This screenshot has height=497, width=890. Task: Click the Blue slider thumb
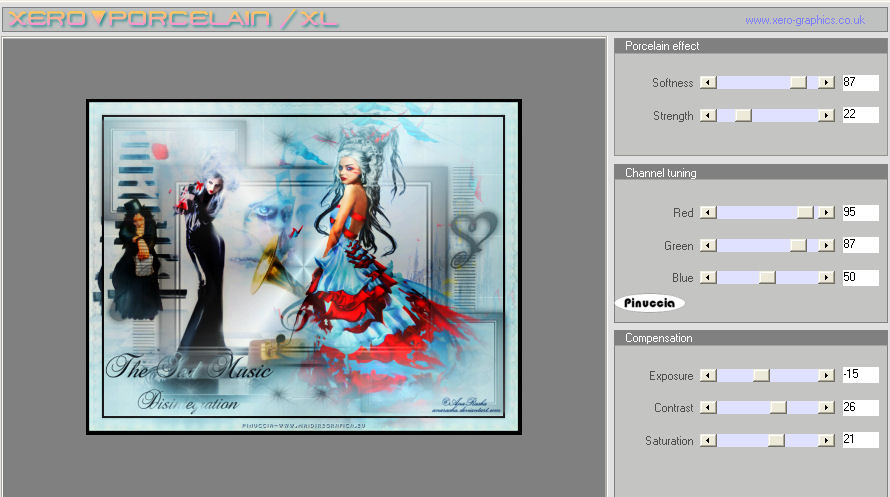(x=767, y=277)
